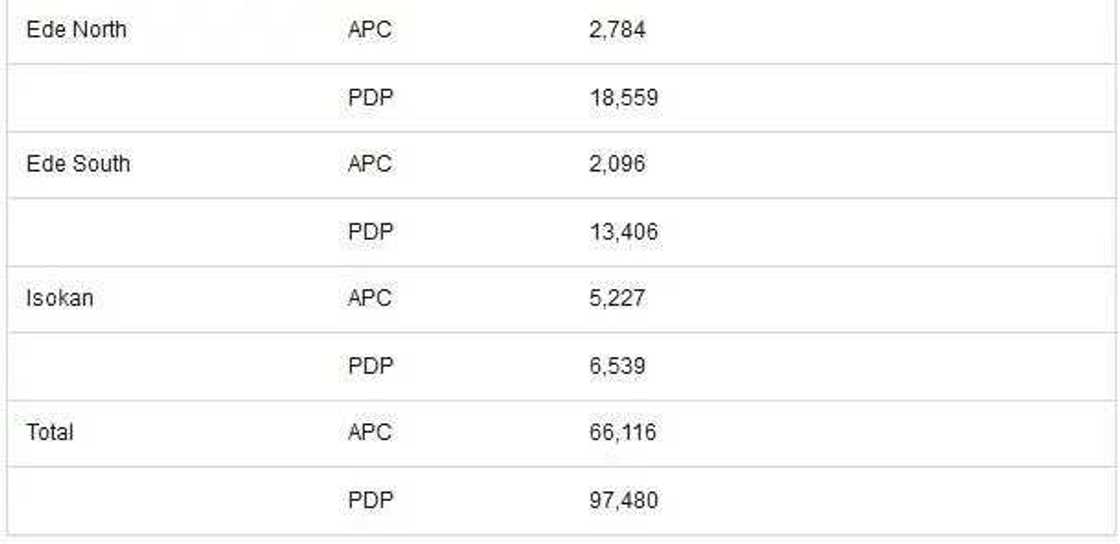Select the APC label in Isokan row
Screen dimensions: 1120x544
click(x=370, y=298)
